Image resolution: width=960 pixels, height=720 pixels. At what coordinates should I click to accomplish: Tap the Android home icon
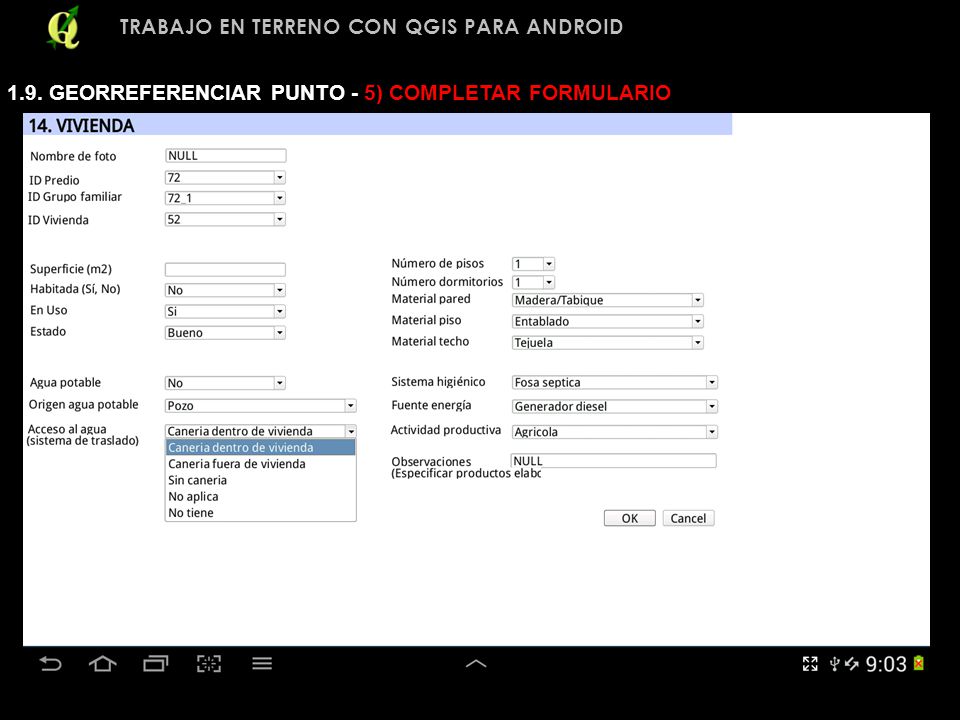click(102, 664)
